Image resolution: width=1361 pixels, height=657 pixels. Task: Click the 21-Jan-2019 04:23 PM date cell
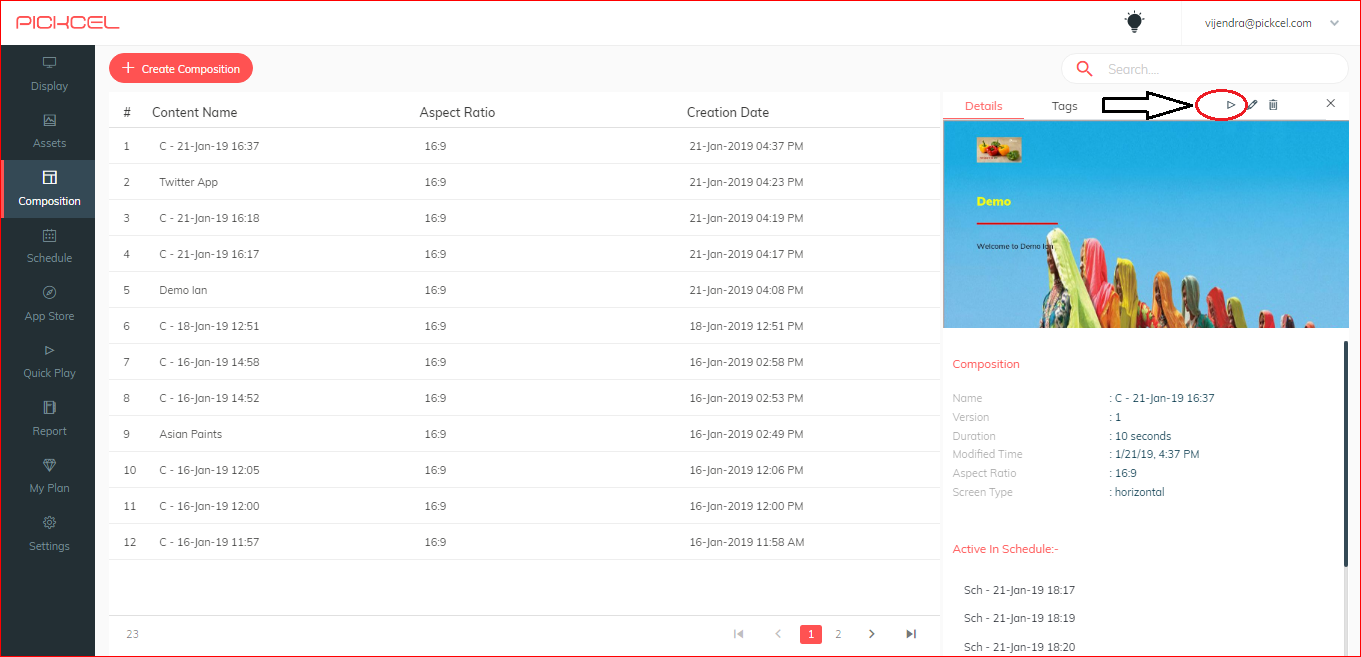[x=746, y=182]
